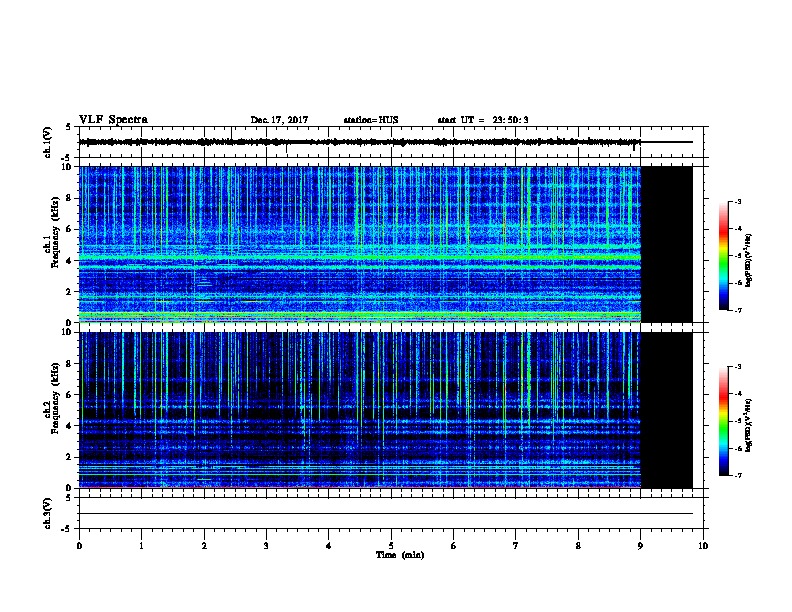Click the ch.1 waveform trace panel
The height and width of the screenshot is (612, 792).
tap(391, 142)
